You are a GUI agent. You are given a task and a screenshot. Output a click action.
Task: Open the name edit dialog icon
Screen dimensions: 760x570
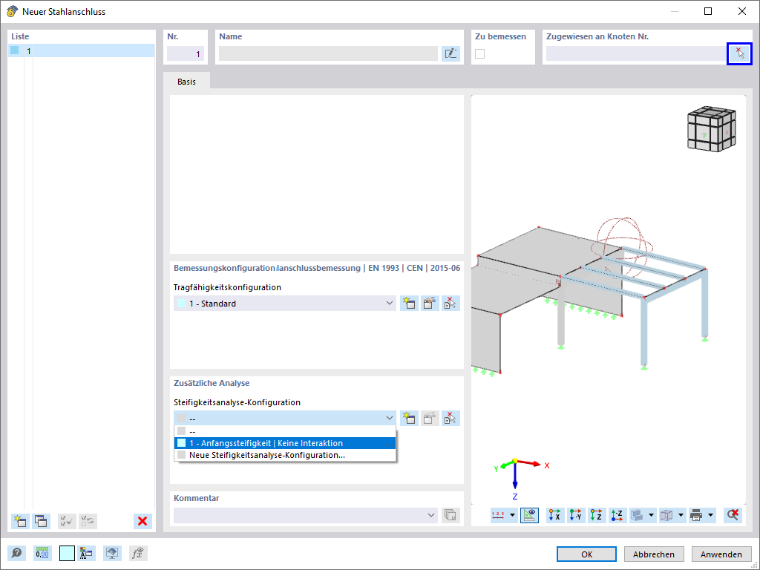click(451, 53)
